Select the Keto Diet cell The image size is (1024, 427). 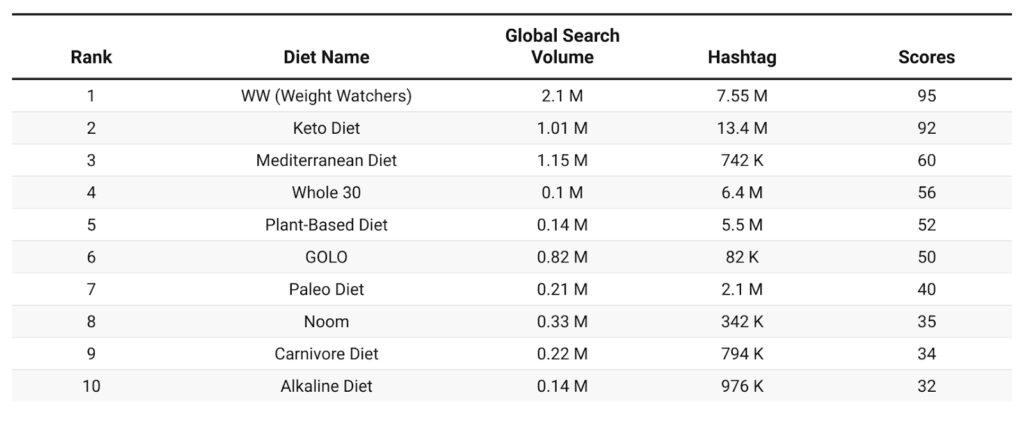point(326,128)
